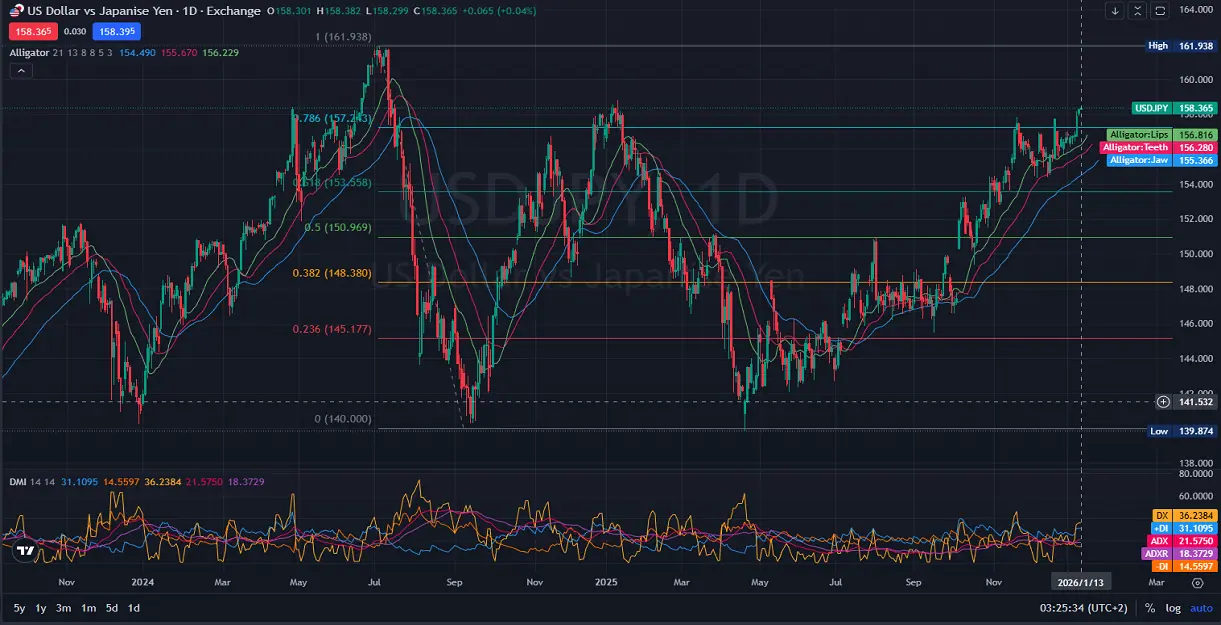Toggle log scale mode

tap(1173, 608)
